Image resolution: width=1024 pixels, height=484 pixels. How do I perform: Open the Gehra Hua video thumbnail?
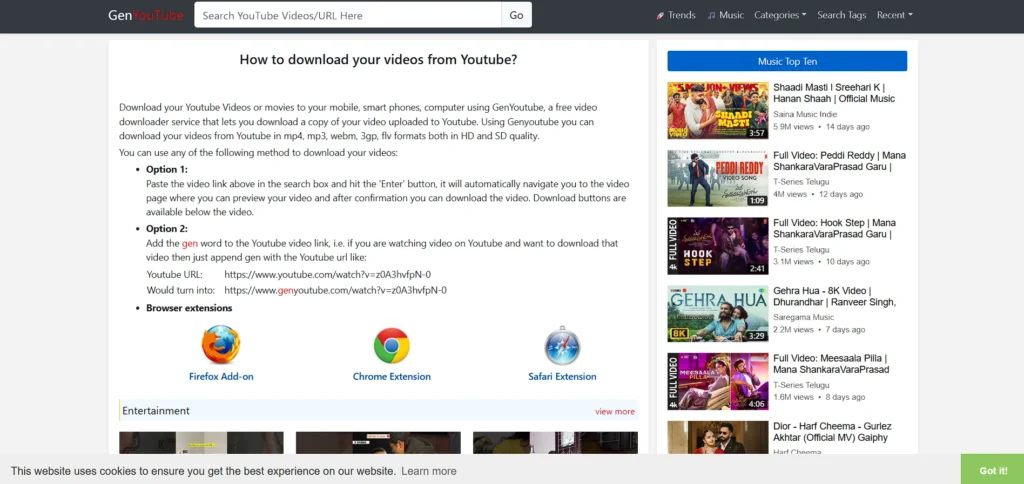[x=718, y=314]
